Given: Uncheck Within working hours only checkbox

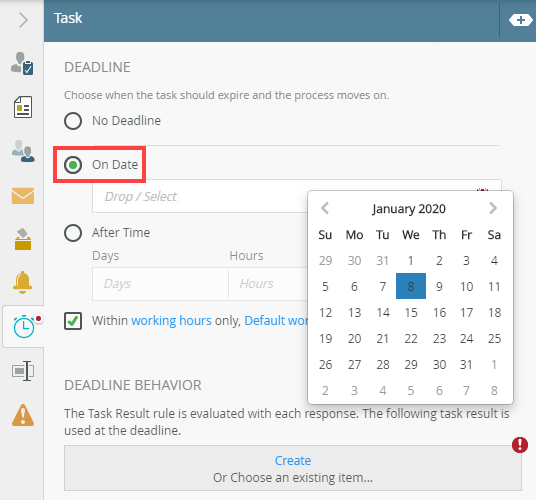Looking at the screenshot, I should 73,321.
